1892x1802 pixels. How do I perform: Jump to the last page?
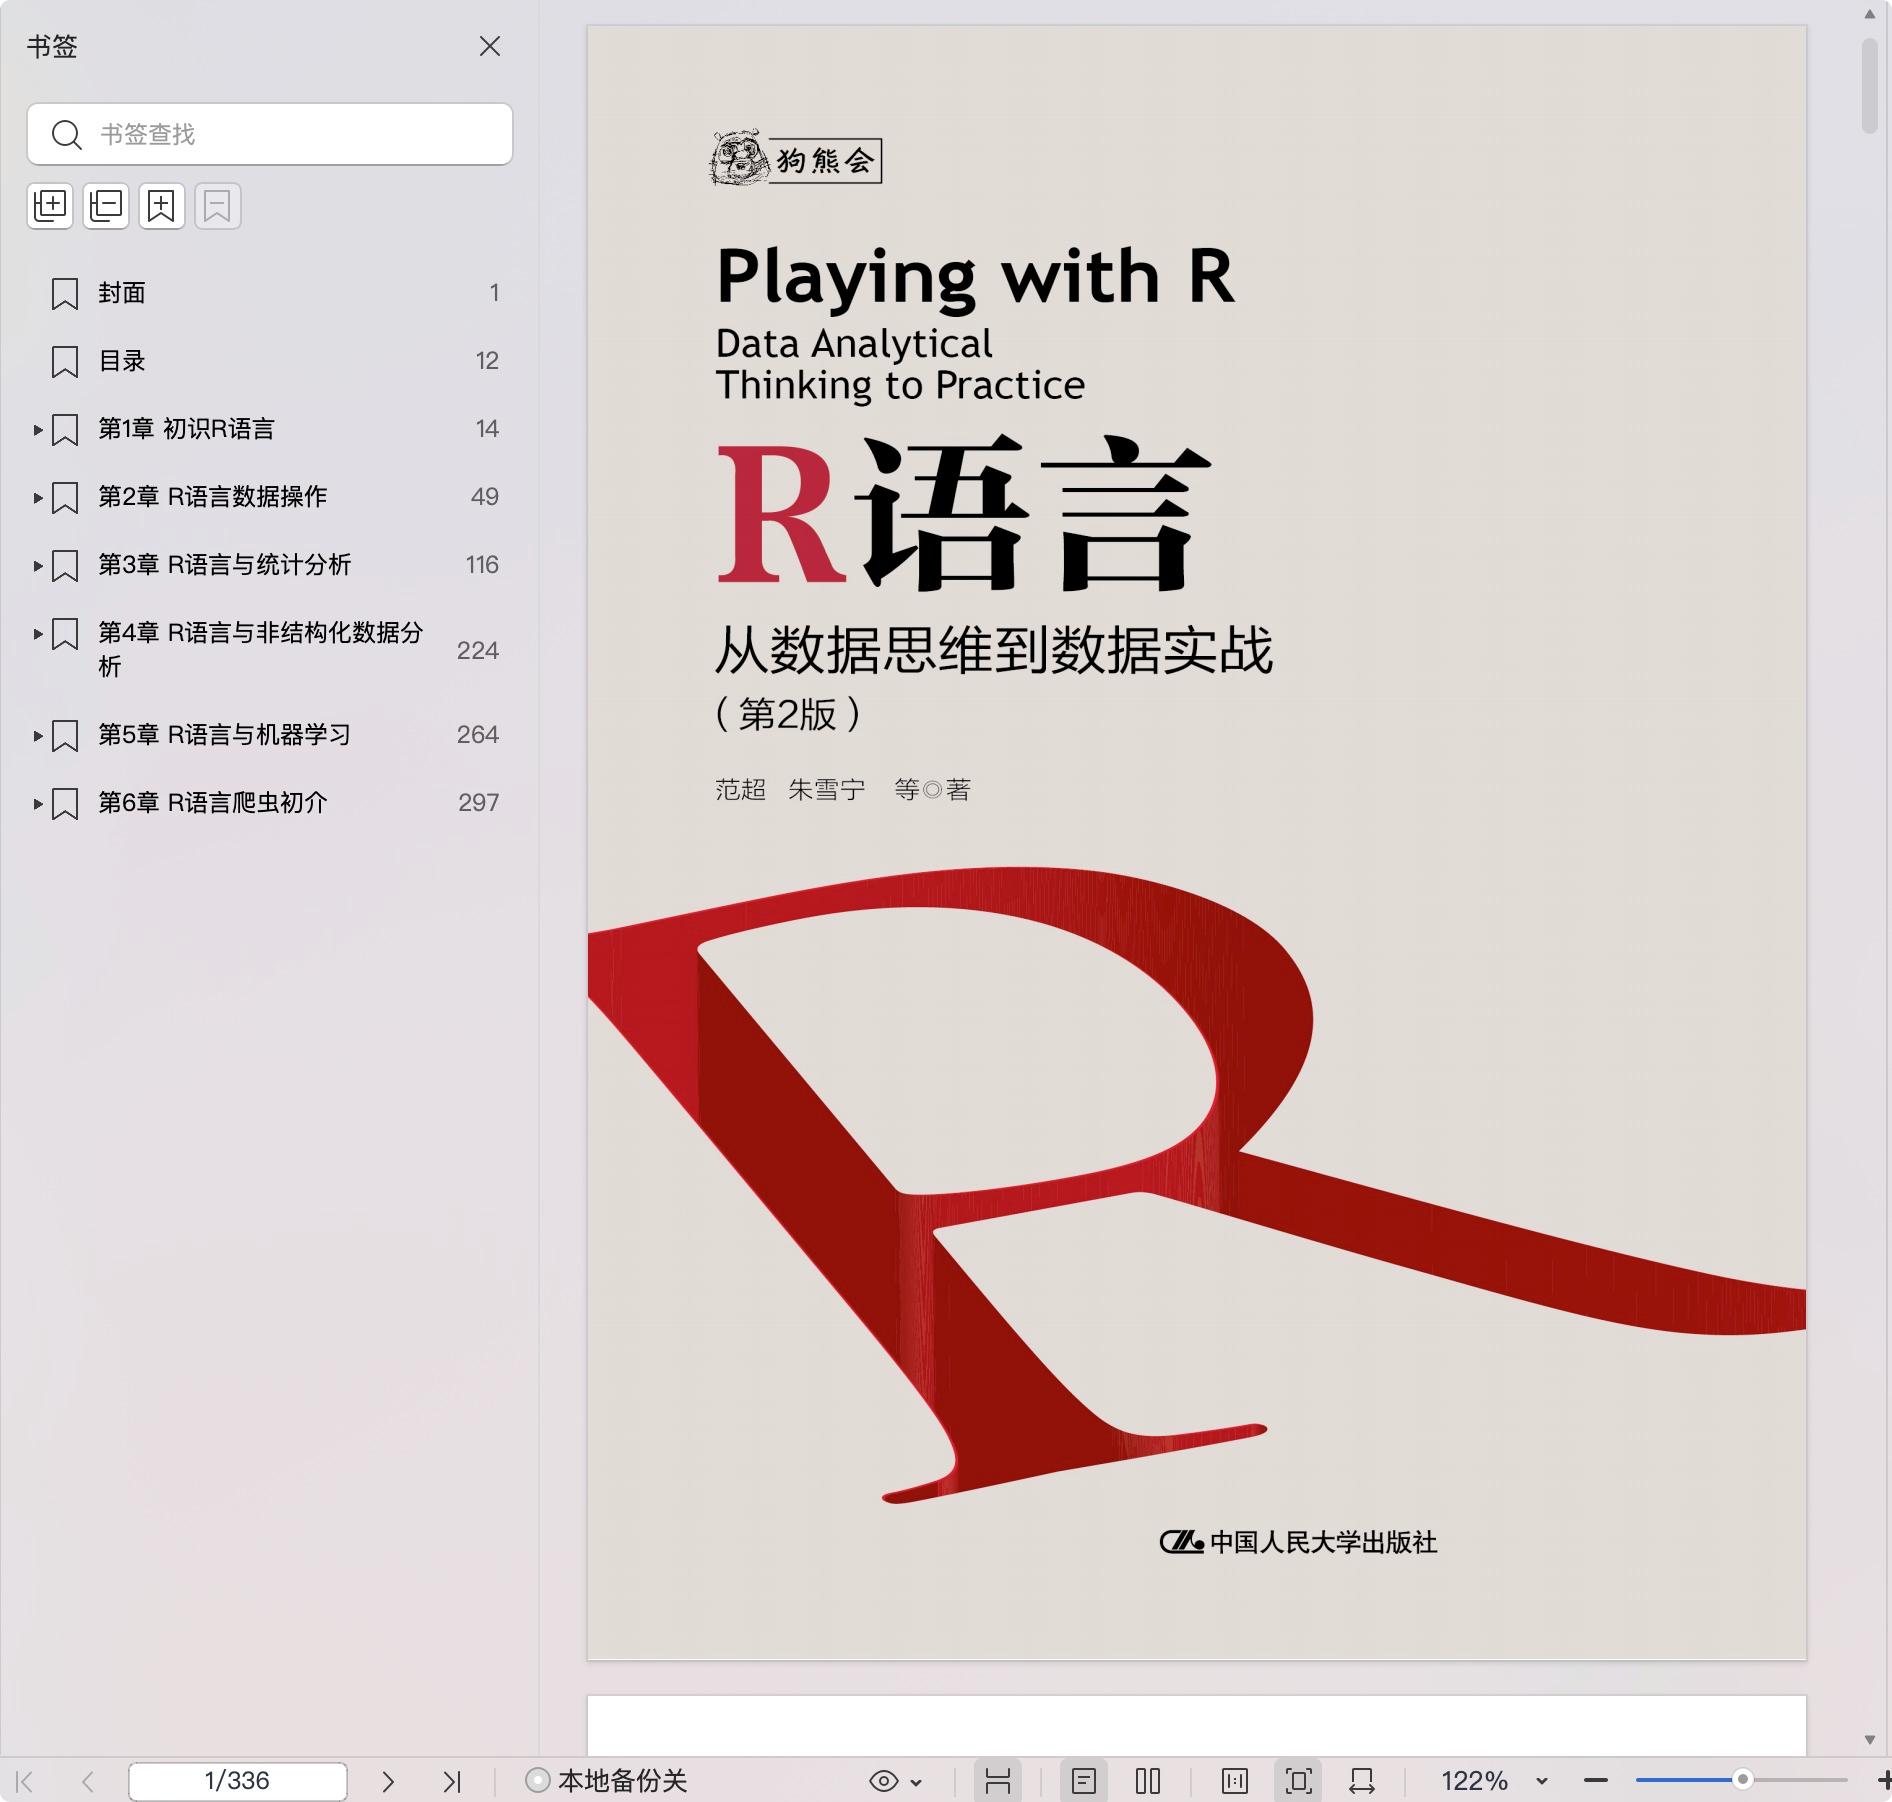pos(452,1781)
